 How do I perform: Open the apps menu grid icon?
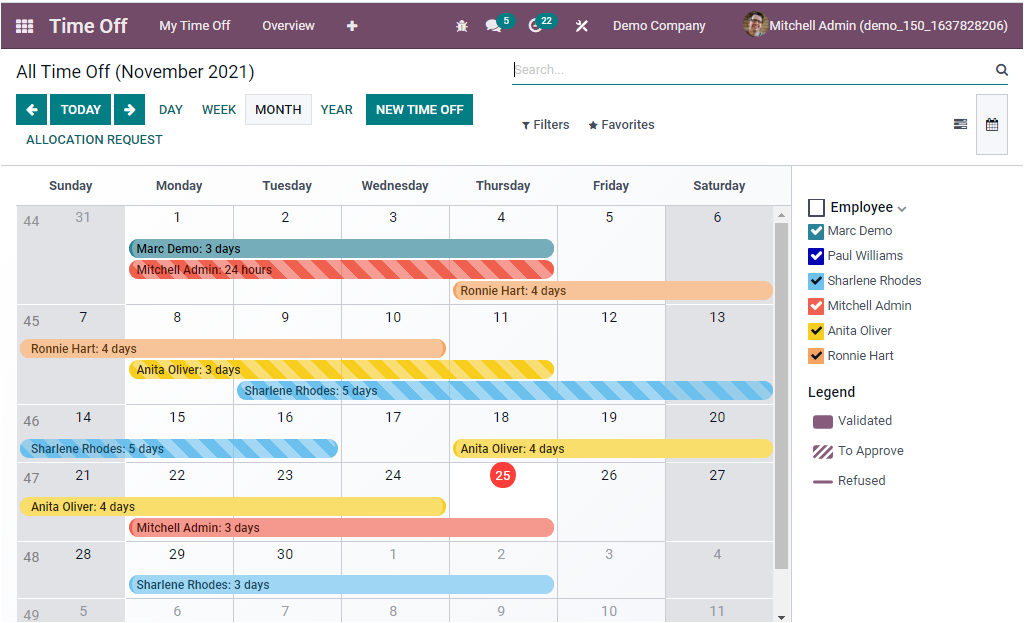tap(25, 25)
